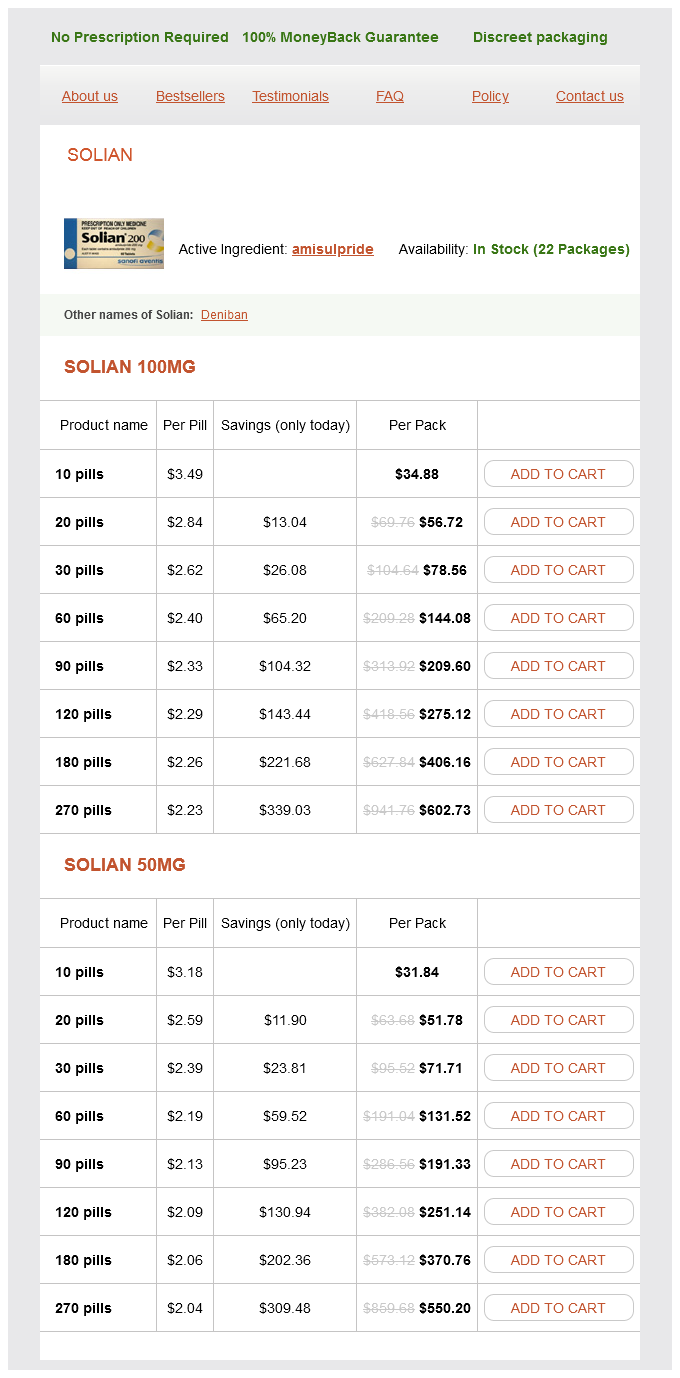Image resolution: width=680 pixels, height=1378 pixels.
Task: Click the SOLIAN product title heading
Action: [100, 155]
